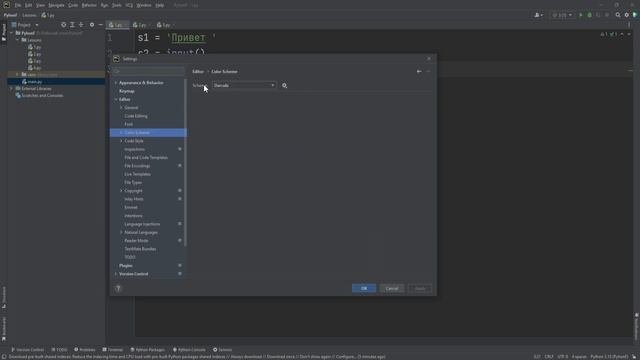Image resolution: width=640 pixels, height=360 pixels.
Task: Collapse all items in Project panel toolbar
Action: [x=81, y=25]
